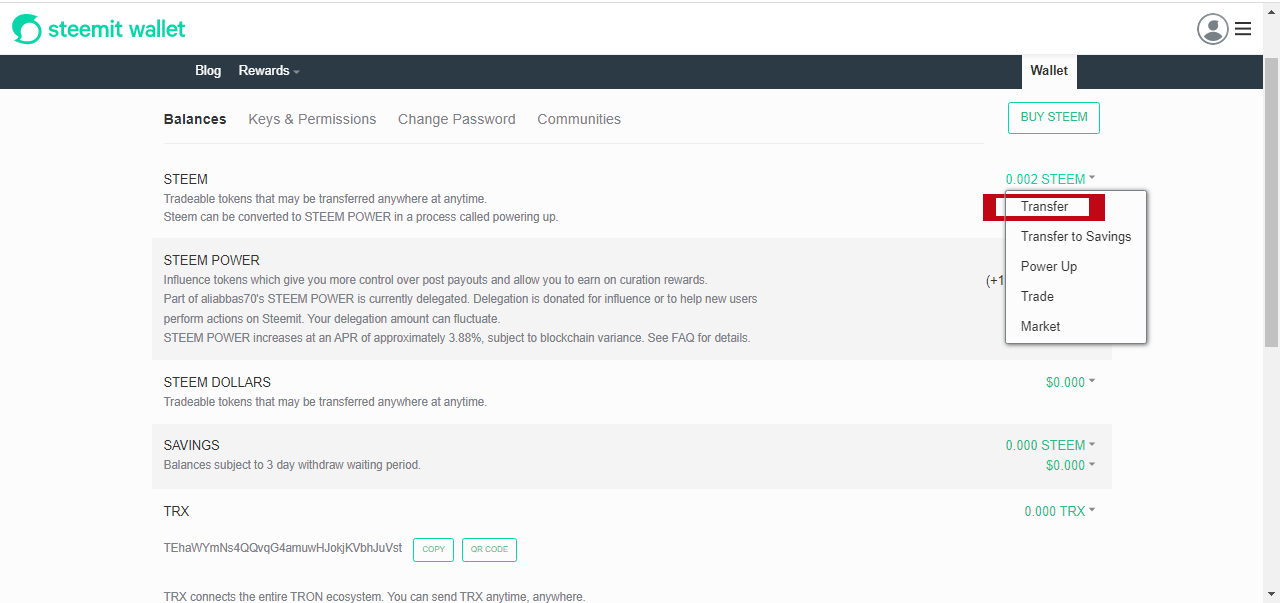Open Change Password tab

[x=457, y=119]
